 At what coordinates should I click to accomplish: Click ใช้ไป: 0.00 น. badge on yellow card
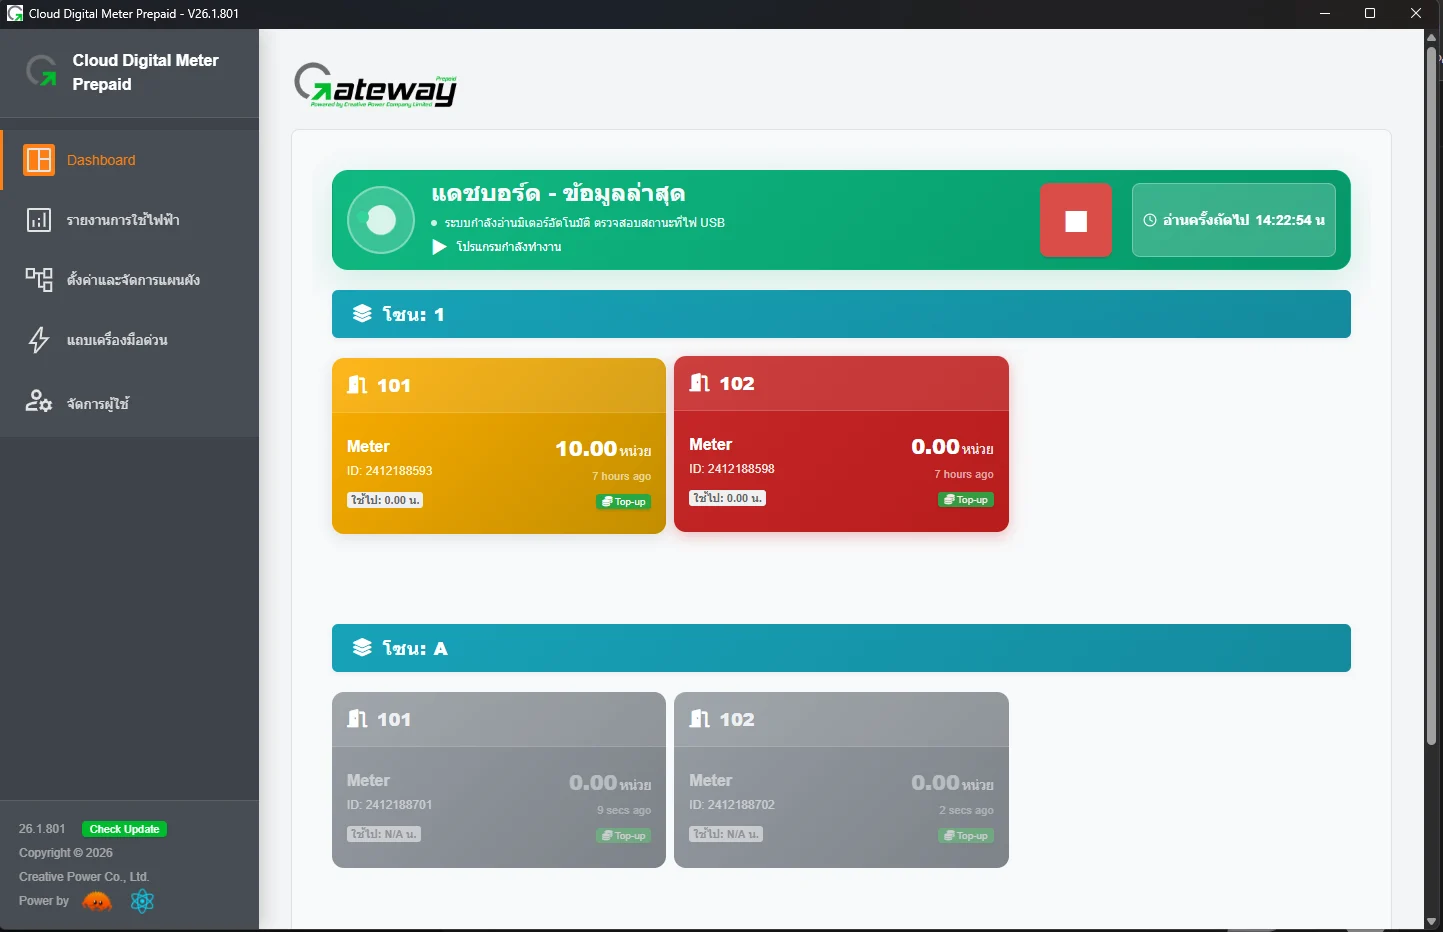pos(385,500)
